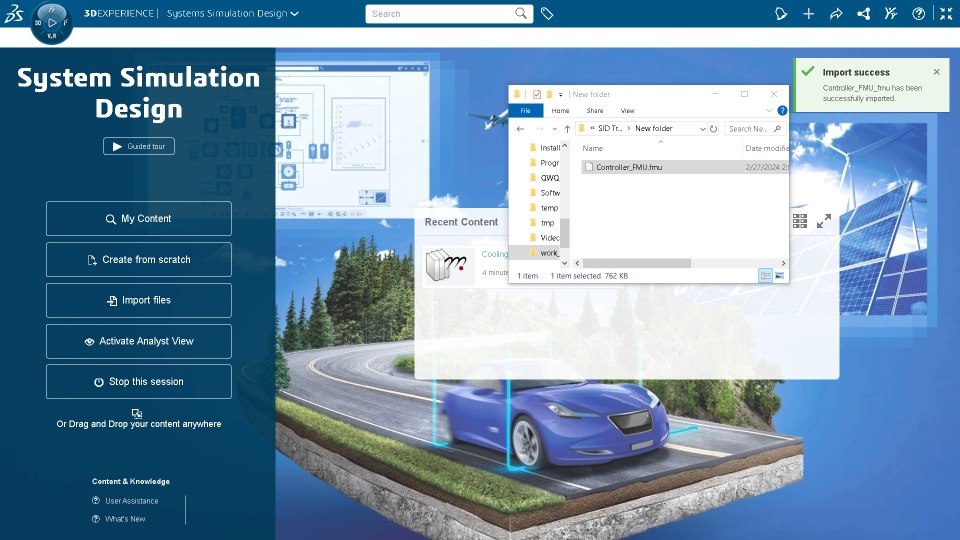Viewport: 960px width, 540px height.
Task: Open Explorer recent locations dropdown
Action: pyautogui.click(x=554, y=129)
